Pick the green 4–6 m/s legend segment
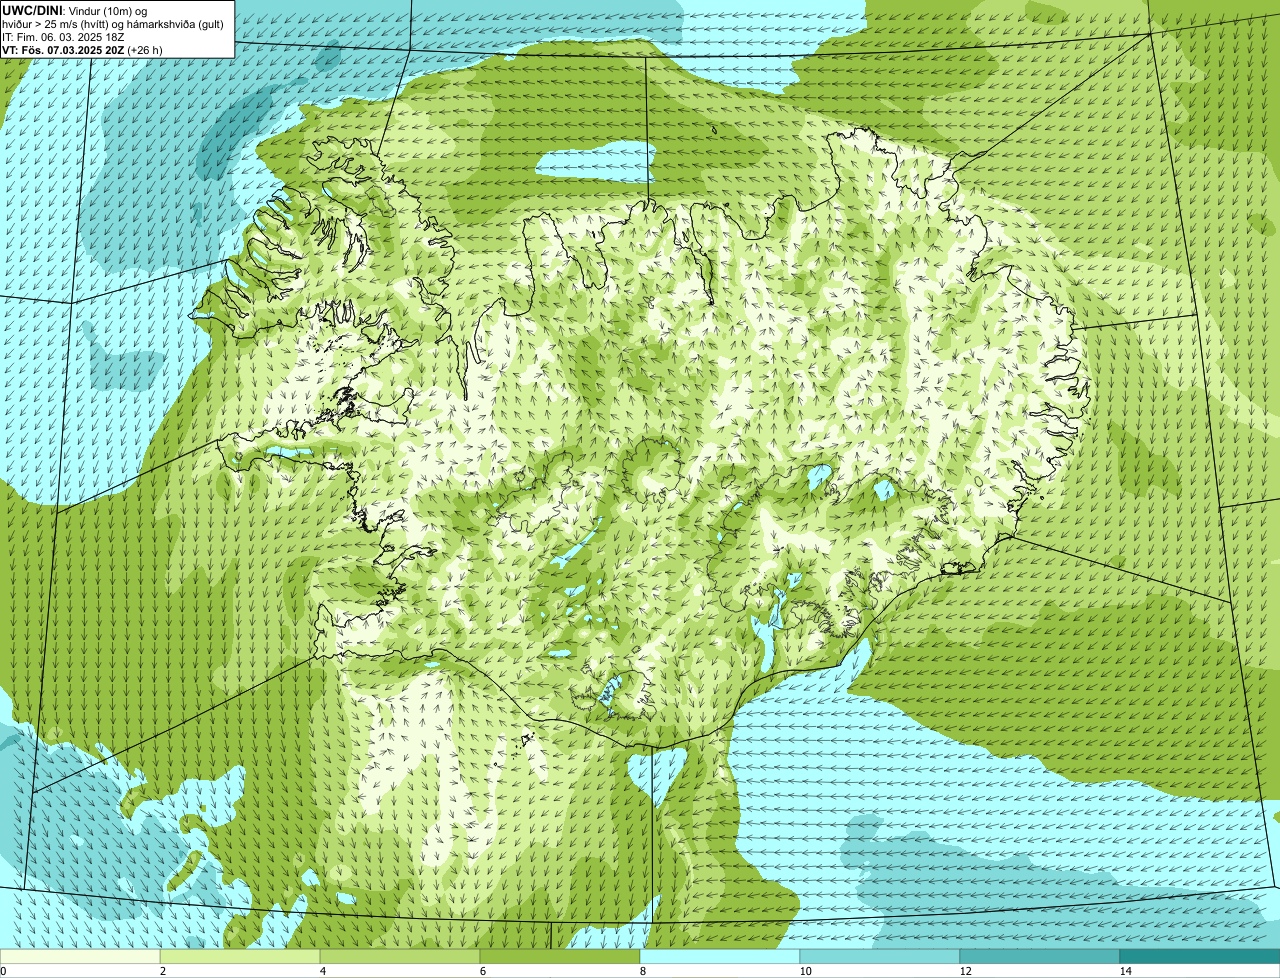The height and width of the screenshot is (978, 1280). pyautogui.click(x=400, y=956)
